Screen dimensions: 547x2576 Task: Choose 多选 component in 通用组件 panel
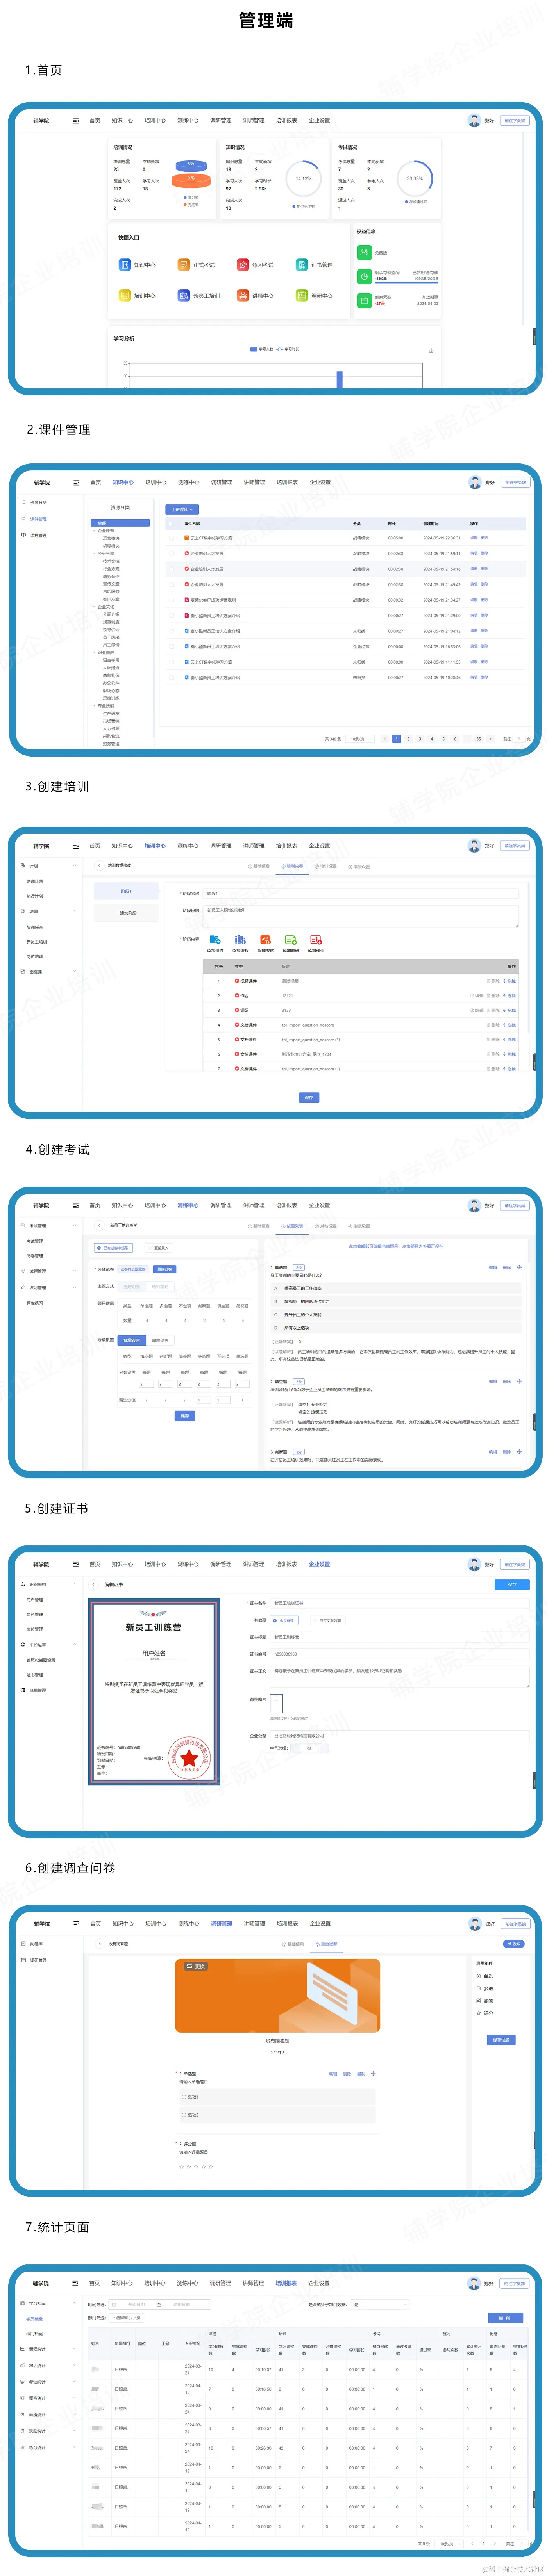485,1988
